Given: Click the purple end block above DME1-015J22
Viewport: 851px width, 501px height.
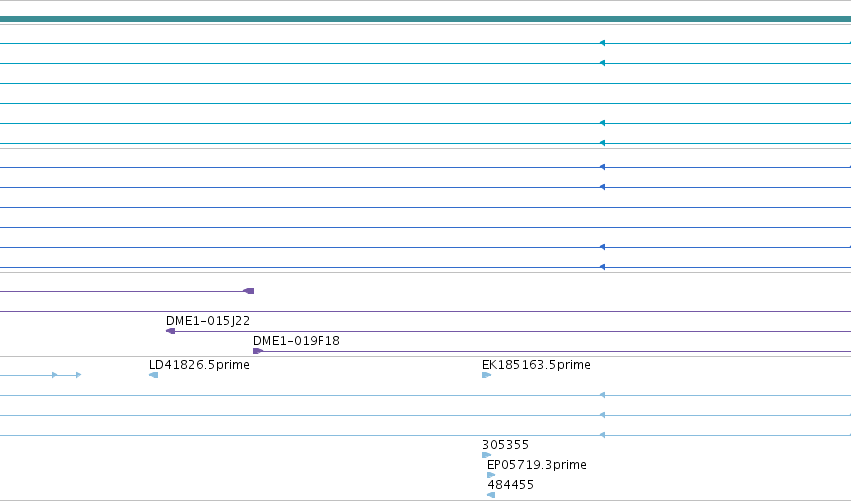Looking at the screenshot, I should (249, 291).
